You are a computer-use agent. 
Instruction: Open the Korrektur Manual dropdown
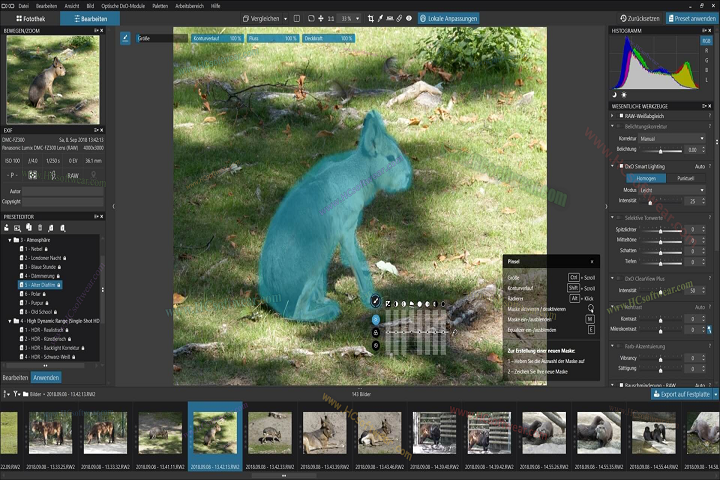click(x=672, y=138)
